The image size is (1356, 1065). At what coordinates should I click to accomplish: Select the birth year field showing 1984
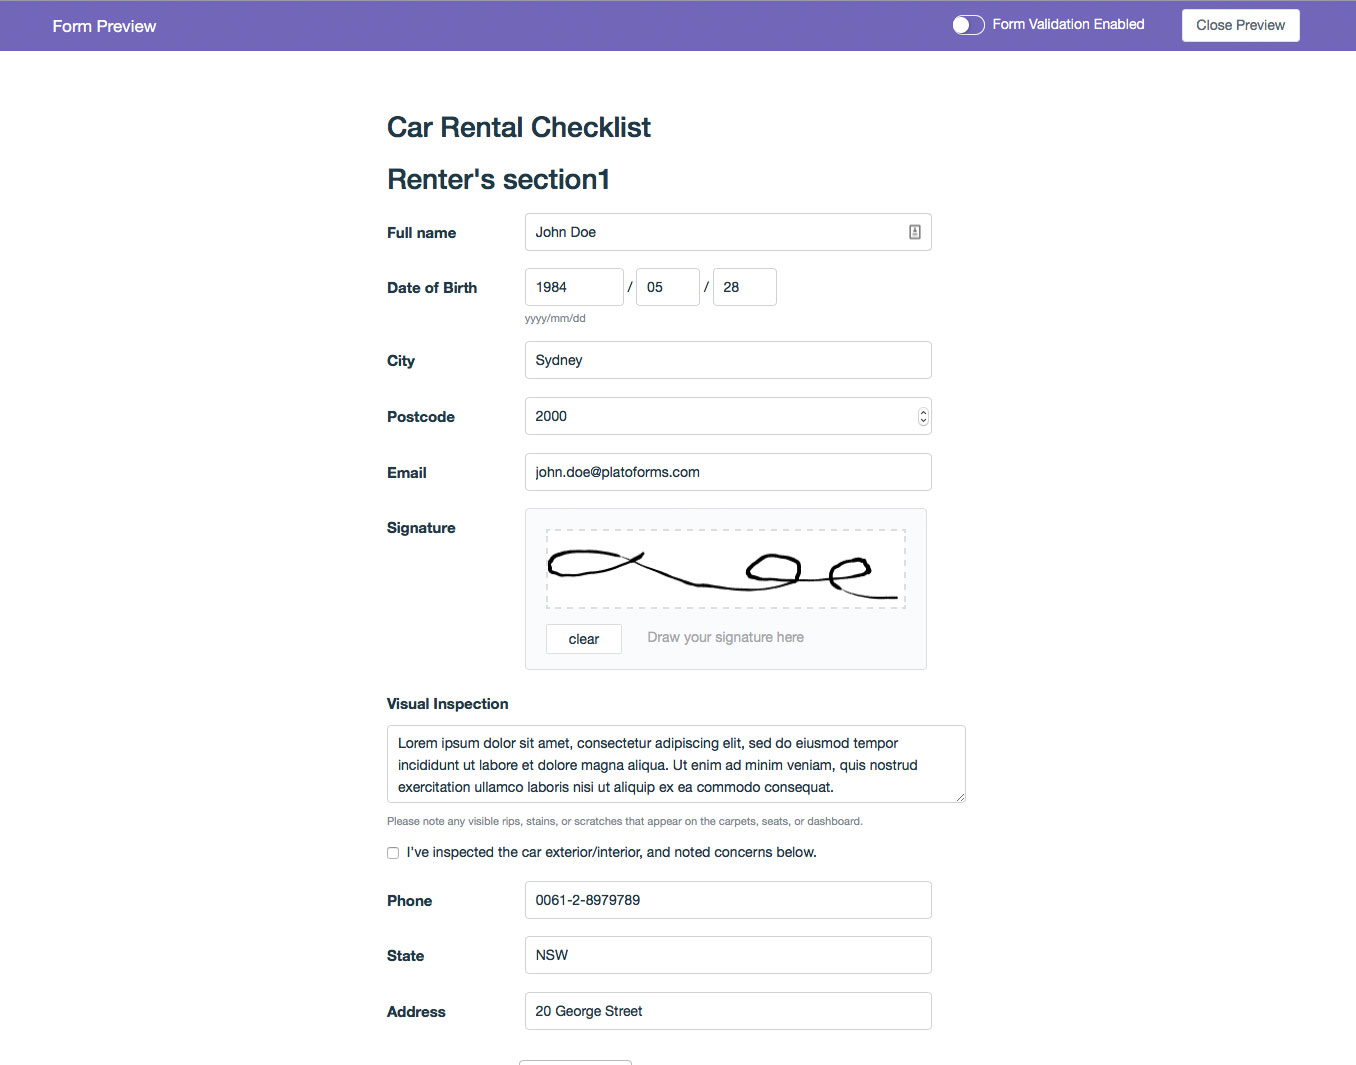(574, 287)
